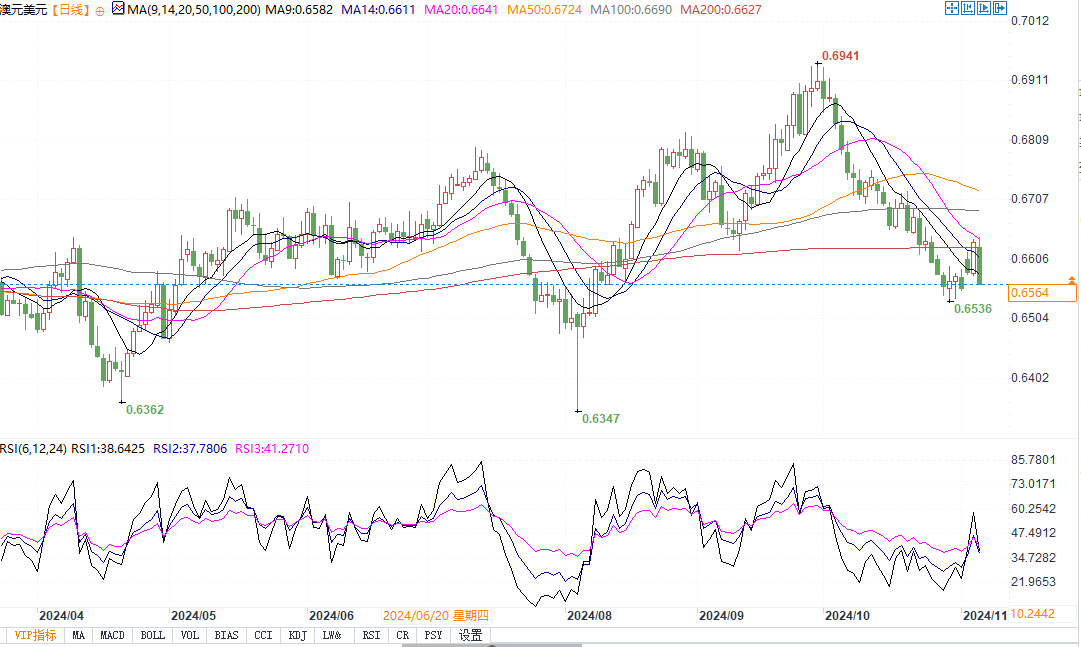
Task: Click the 0.6941 high price marker
Action: pos(840,56)
